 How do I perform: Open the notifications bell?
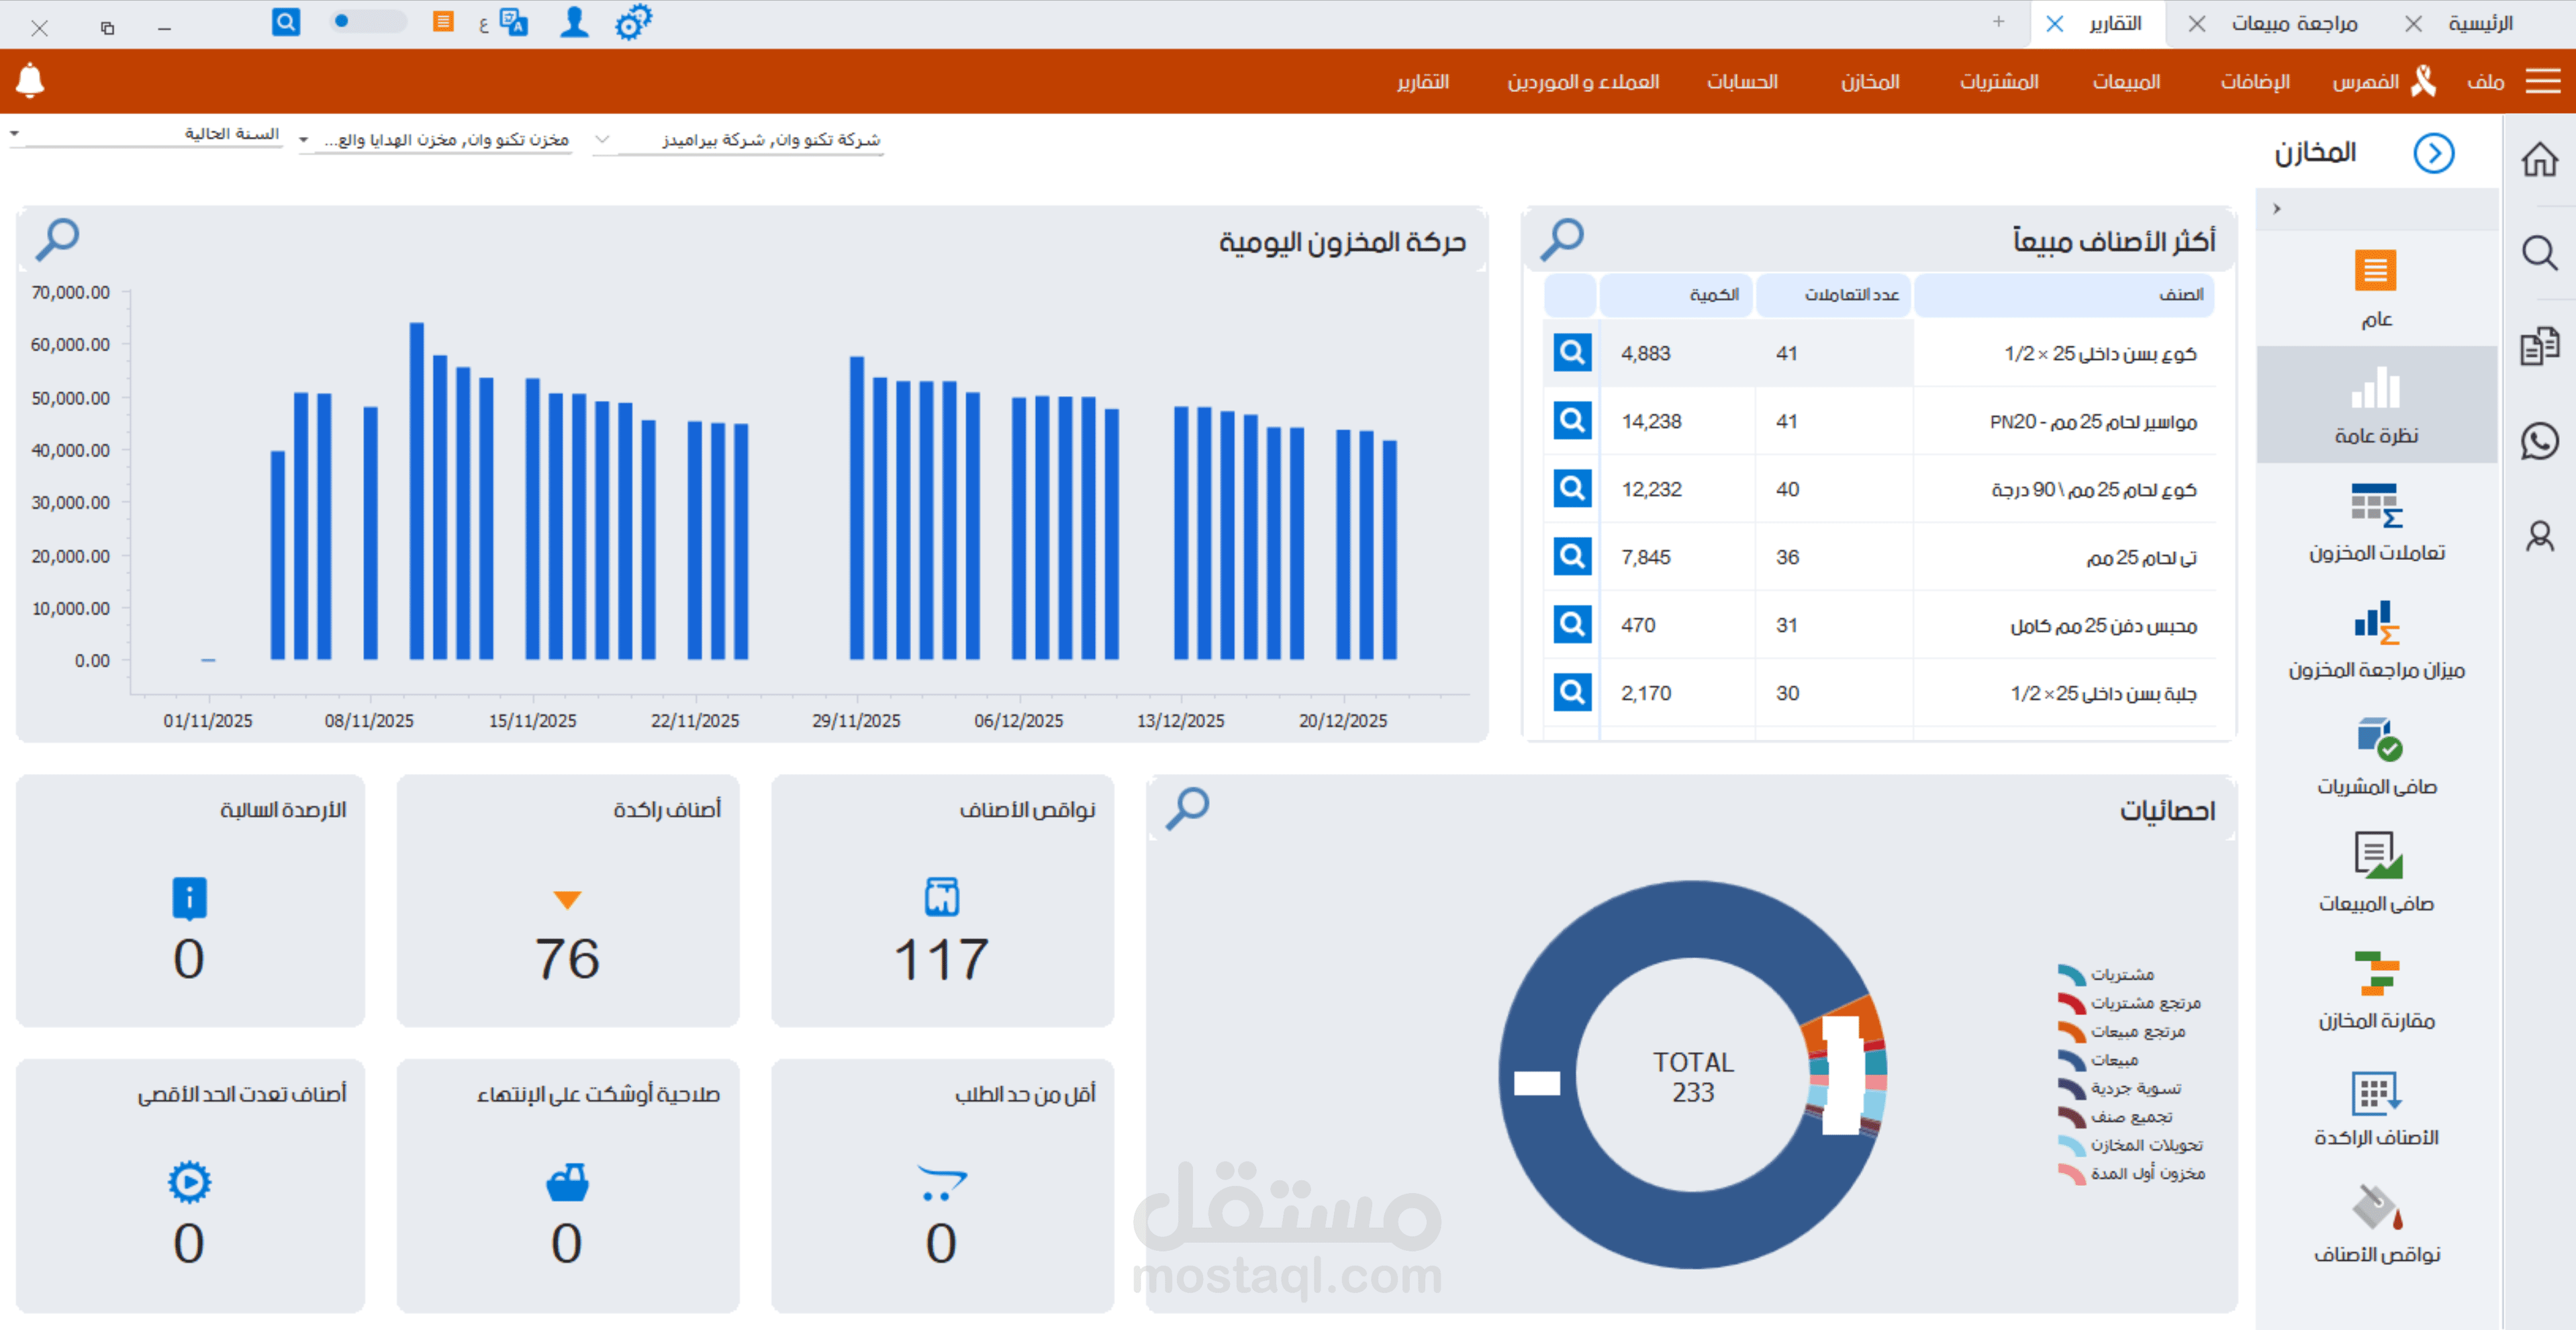pyautogui.click(x=30, y=80)
